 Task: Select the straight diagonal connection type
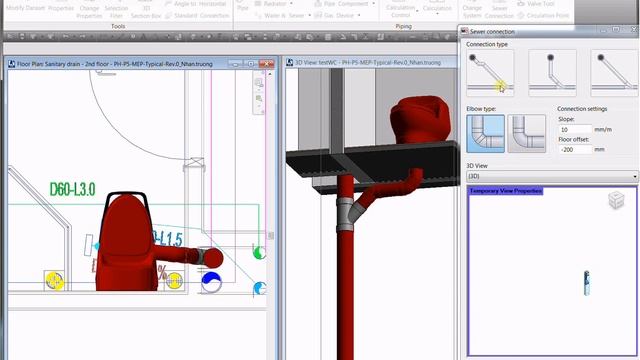point(614,73)
